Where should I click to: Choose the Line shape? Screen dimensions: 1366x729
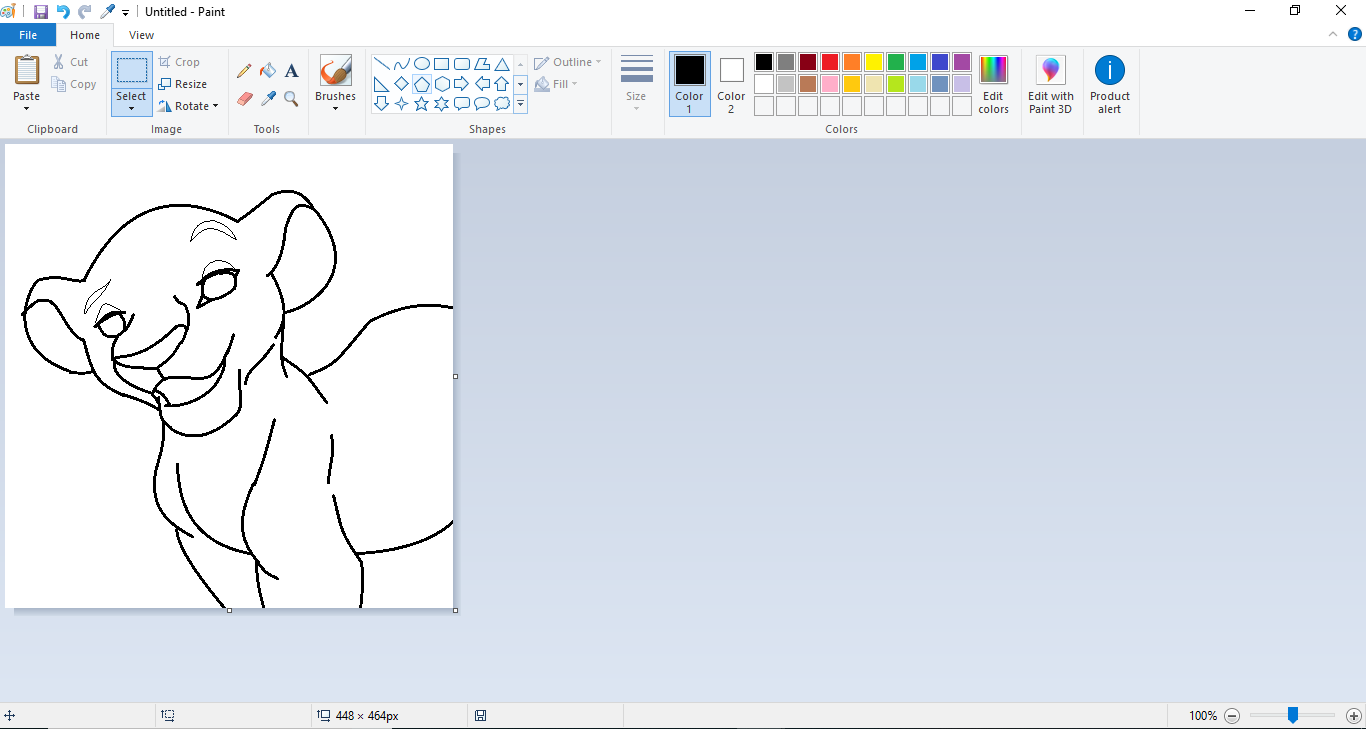381,64
